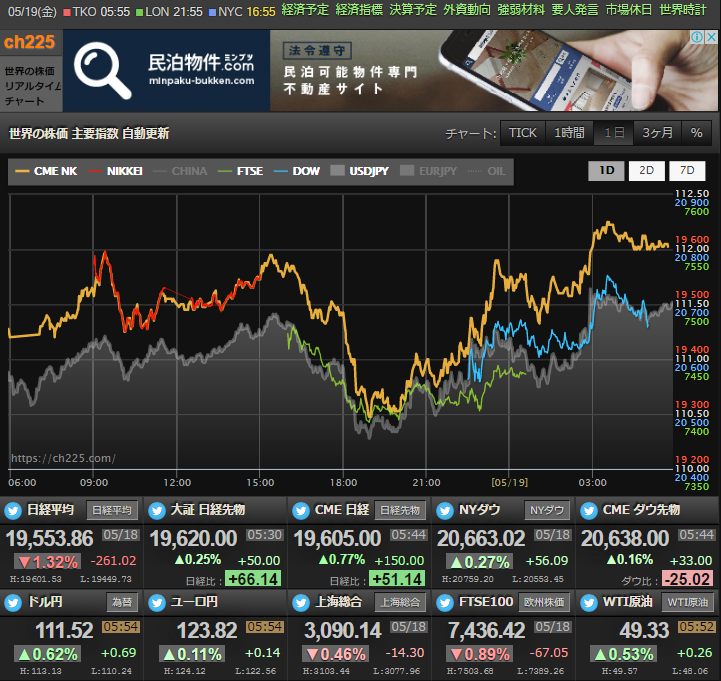Click the WTI crude price 49.33

point(644,630)
